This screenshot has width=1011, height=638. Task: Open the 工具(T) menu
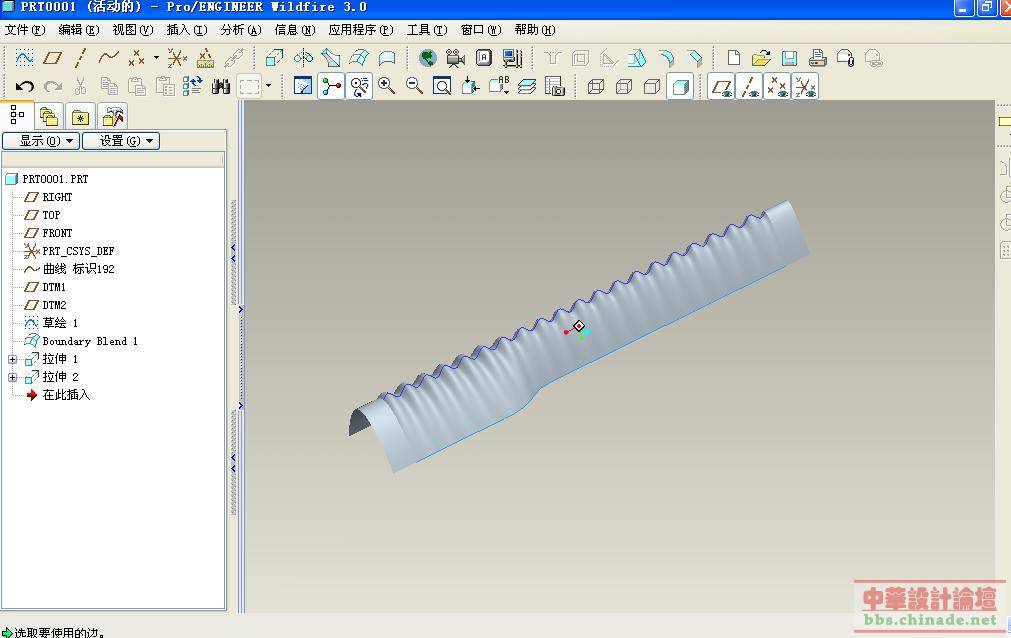[x=427, y=30]
